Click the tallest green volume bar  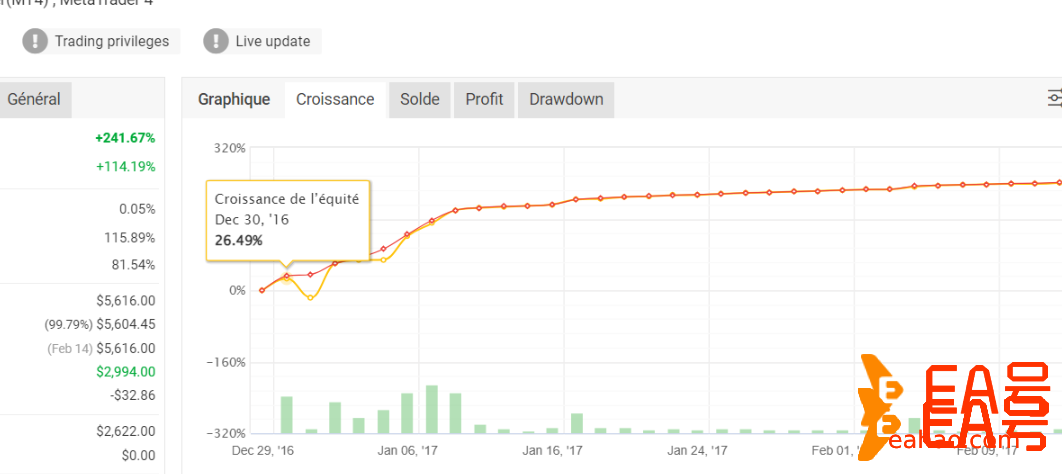click(x=432, y=409)
